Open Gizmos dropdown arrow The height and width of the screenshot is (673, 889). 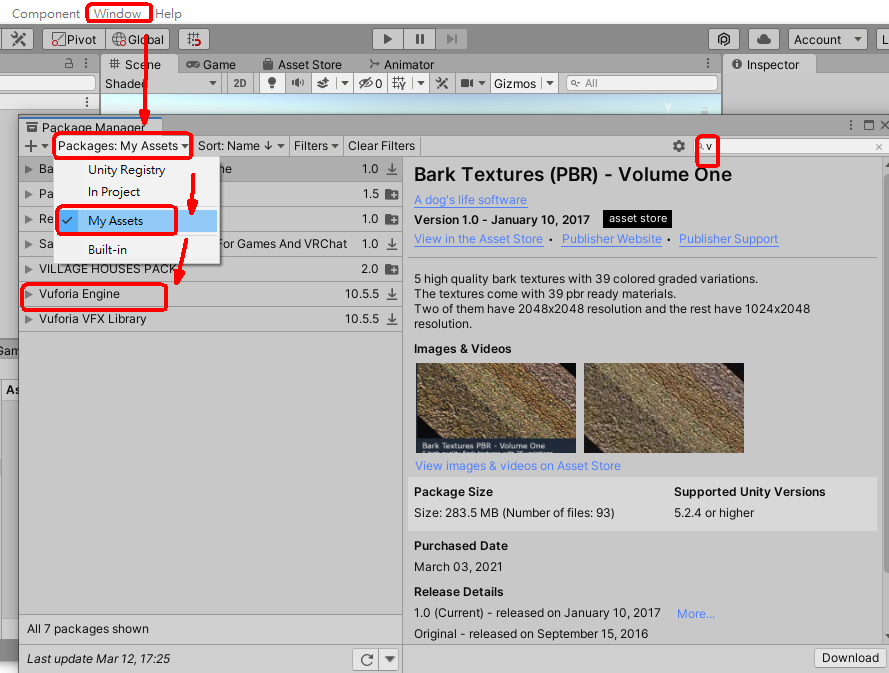pos(549,83)
